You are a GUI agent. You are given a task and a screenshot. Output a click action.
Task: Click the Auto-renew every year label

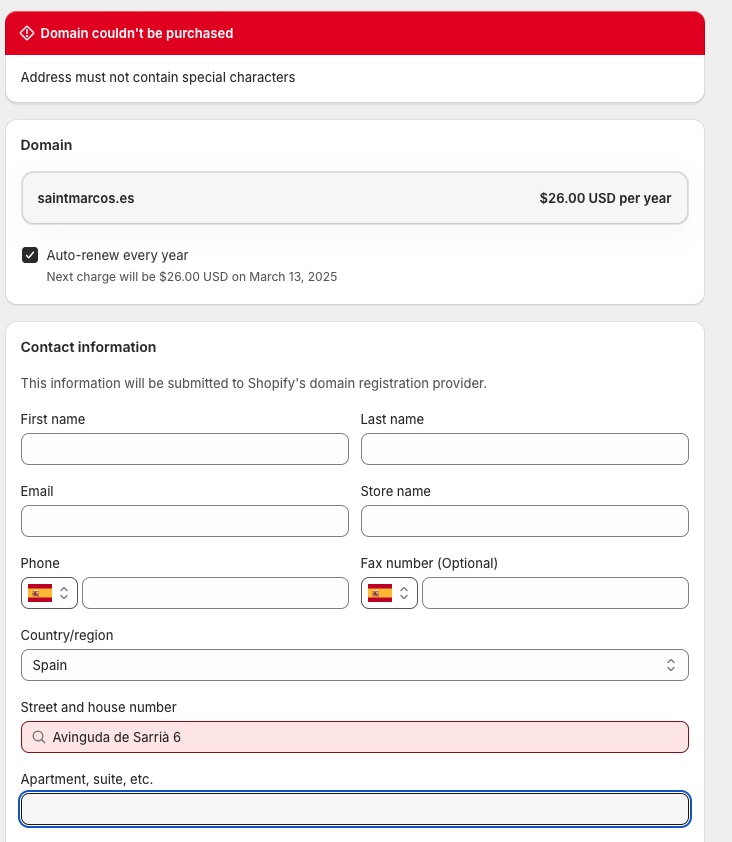click(x=117, y=255)
